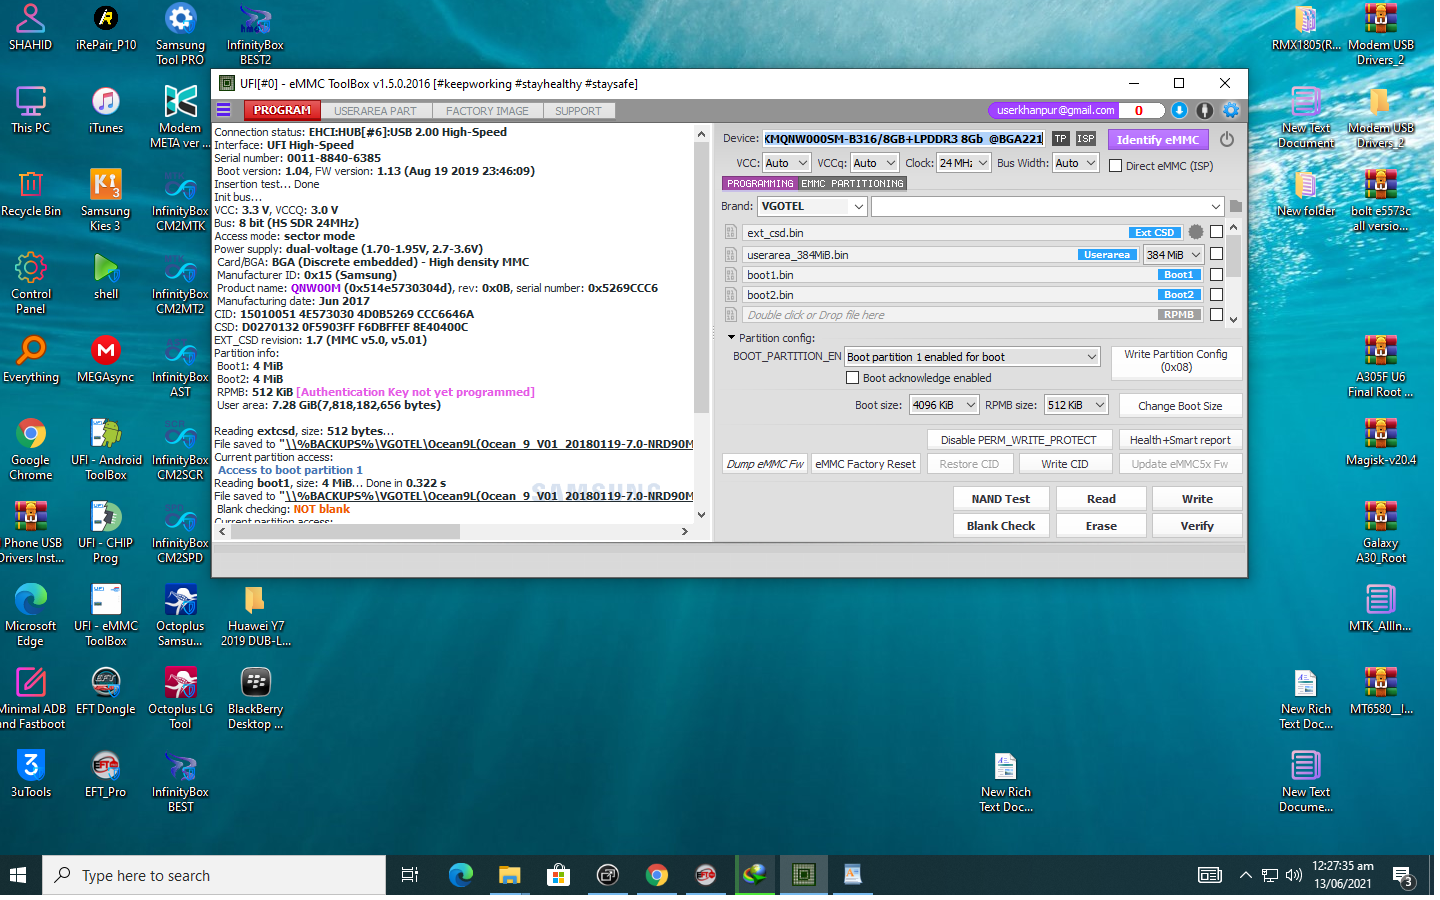Open Task View on the taskbar

point(410,876)
